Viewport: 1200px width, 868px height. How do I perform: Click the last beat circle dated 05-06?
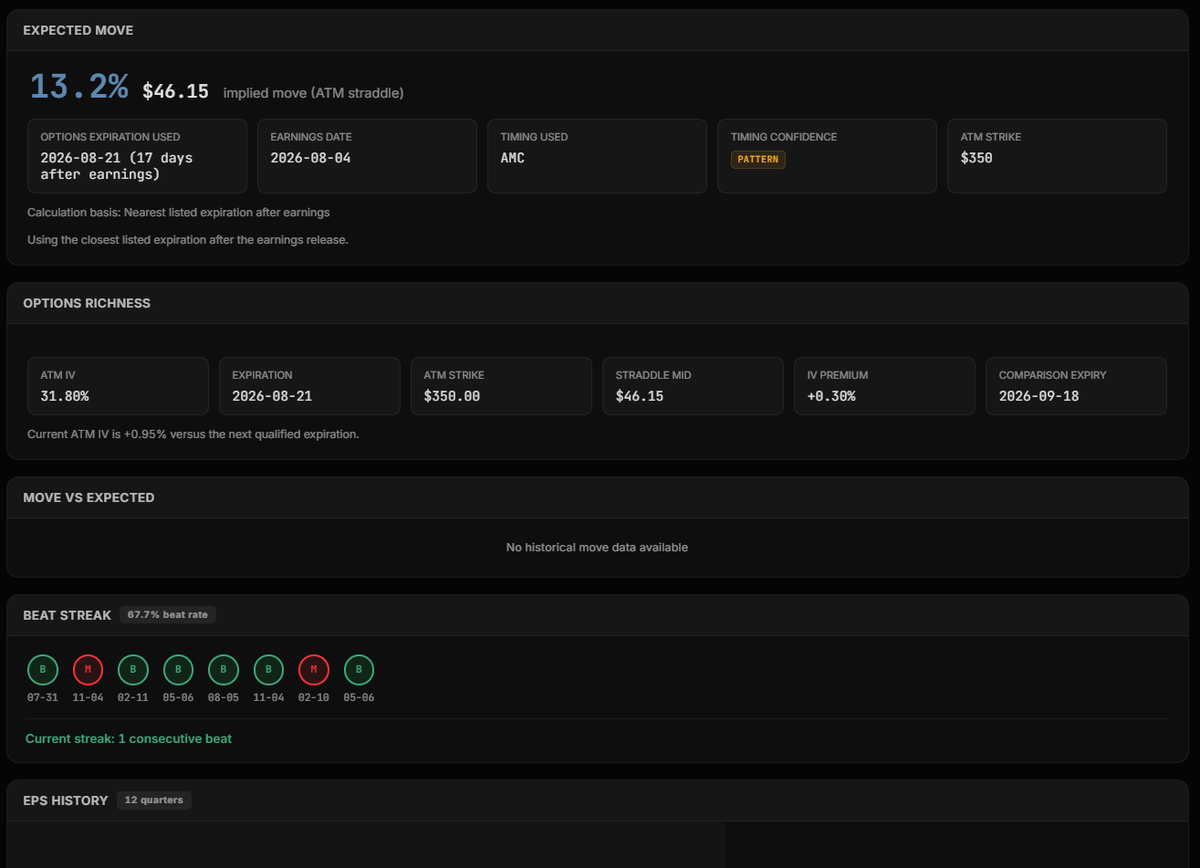coord(359,669)
